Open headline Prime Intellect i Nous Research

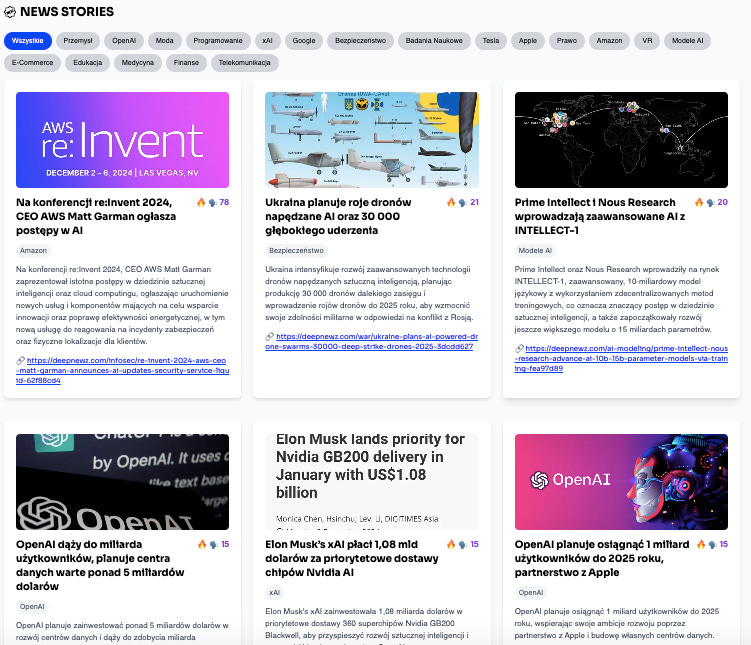click(600, 216)
